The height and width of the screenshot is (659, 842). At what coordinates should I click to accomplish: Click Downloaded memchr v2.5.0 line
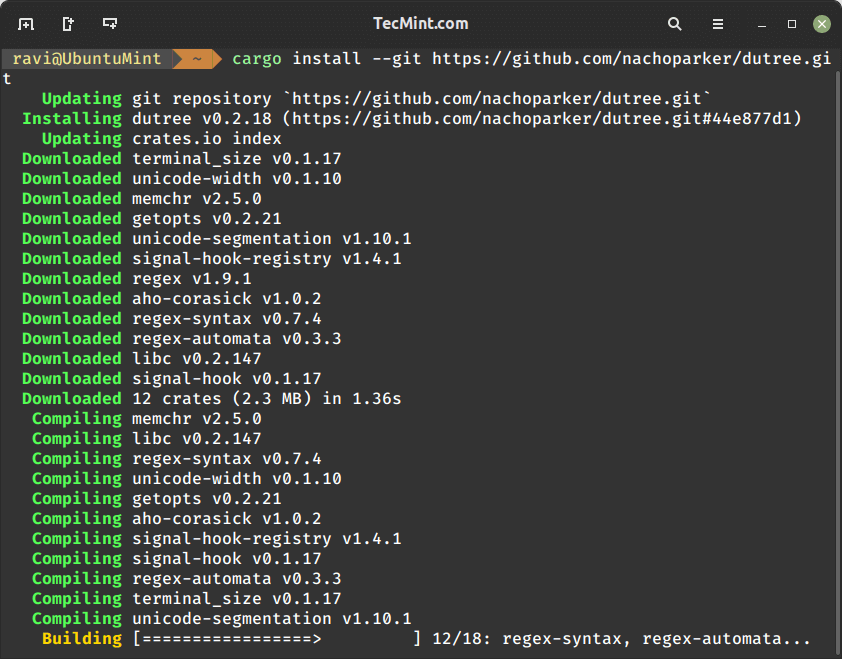pyautogui.click(x=142, y=199)
